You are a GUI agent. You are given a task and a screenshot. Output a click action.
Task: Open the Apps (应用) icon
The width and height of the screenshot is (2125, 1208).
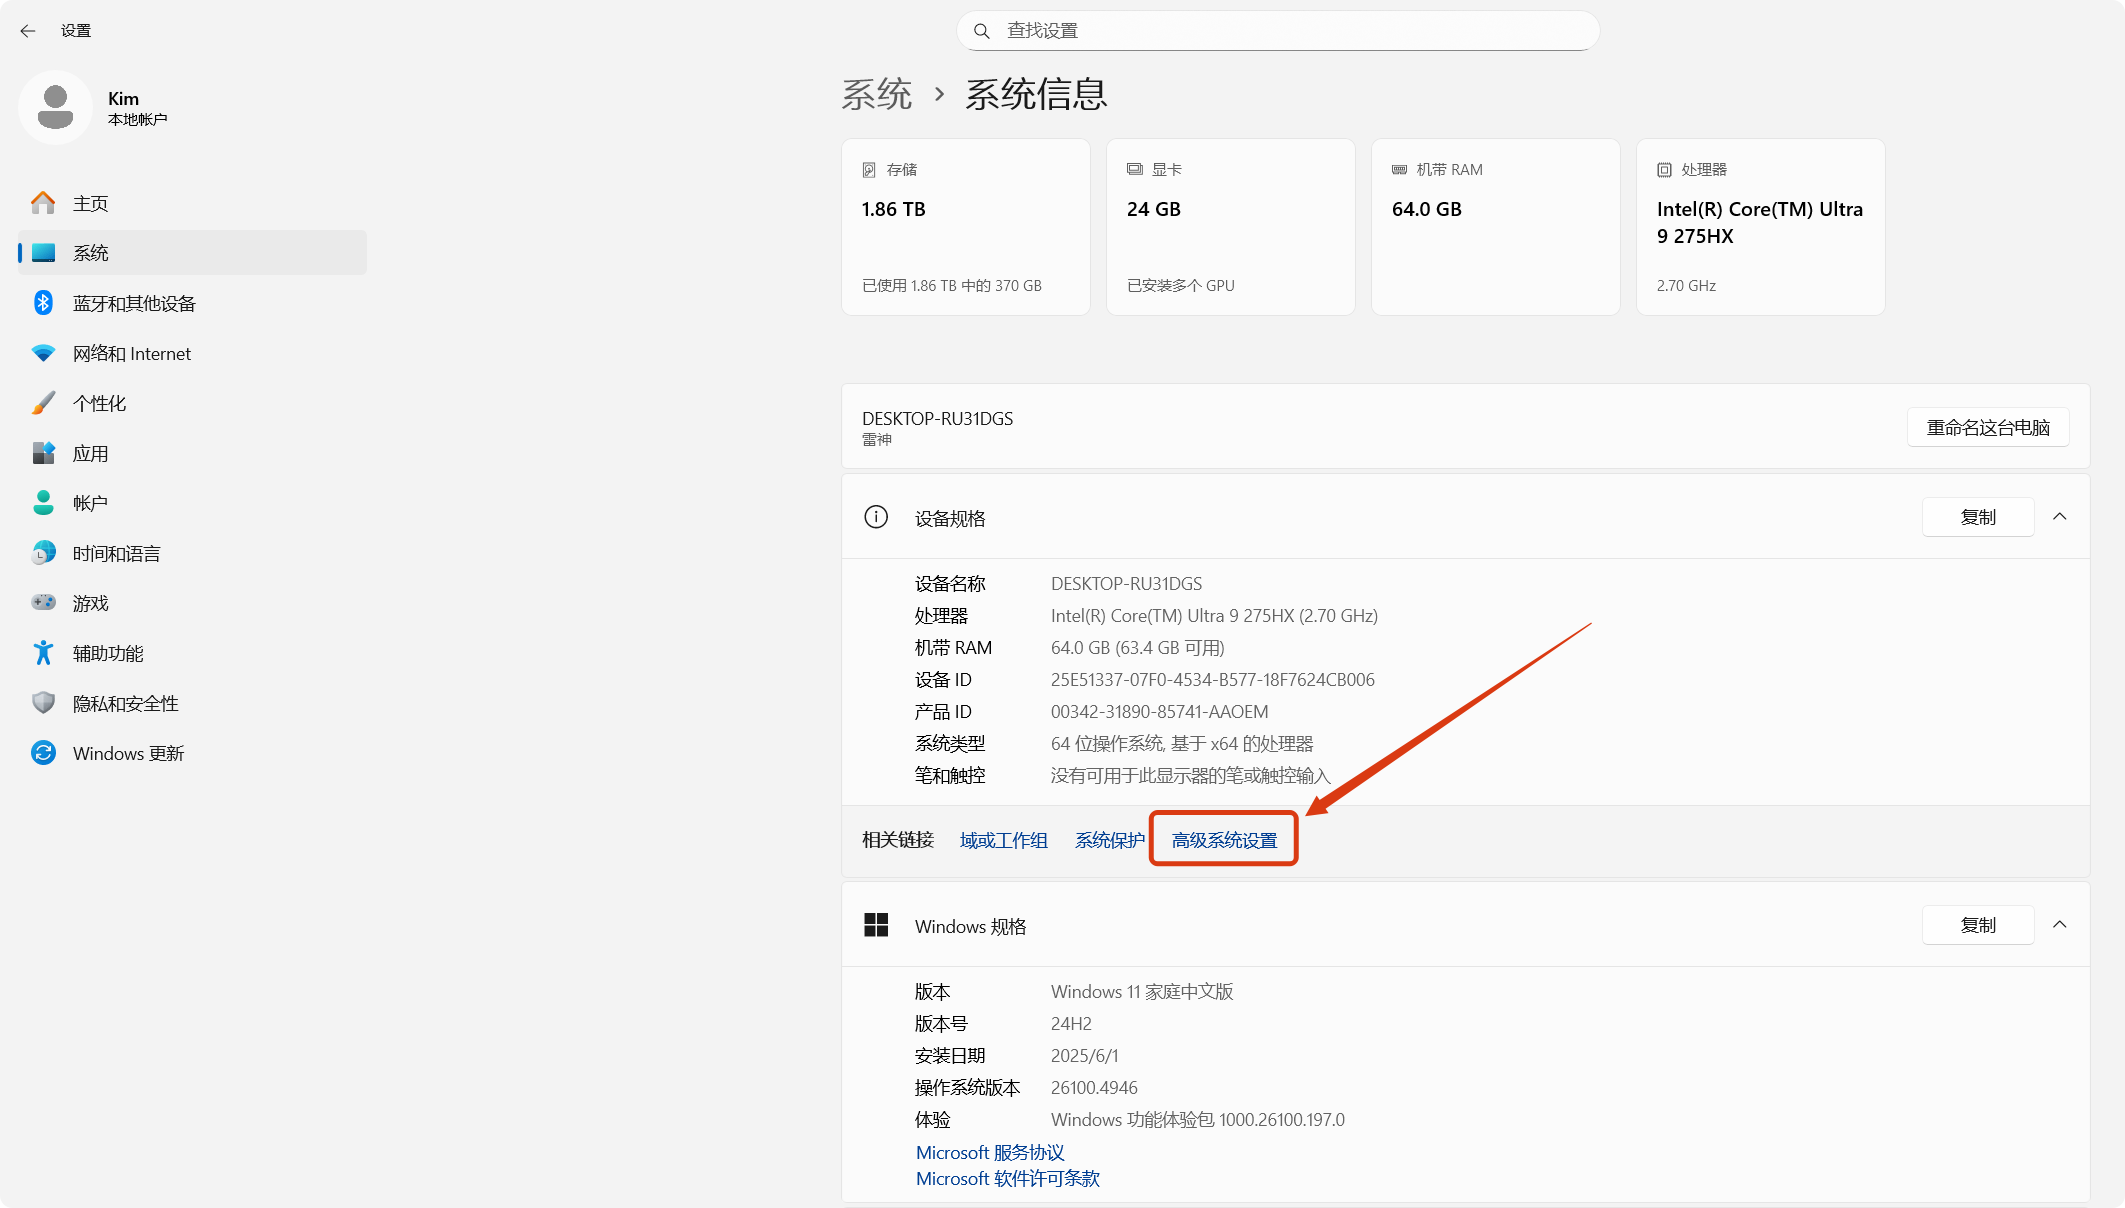(43, 453)
